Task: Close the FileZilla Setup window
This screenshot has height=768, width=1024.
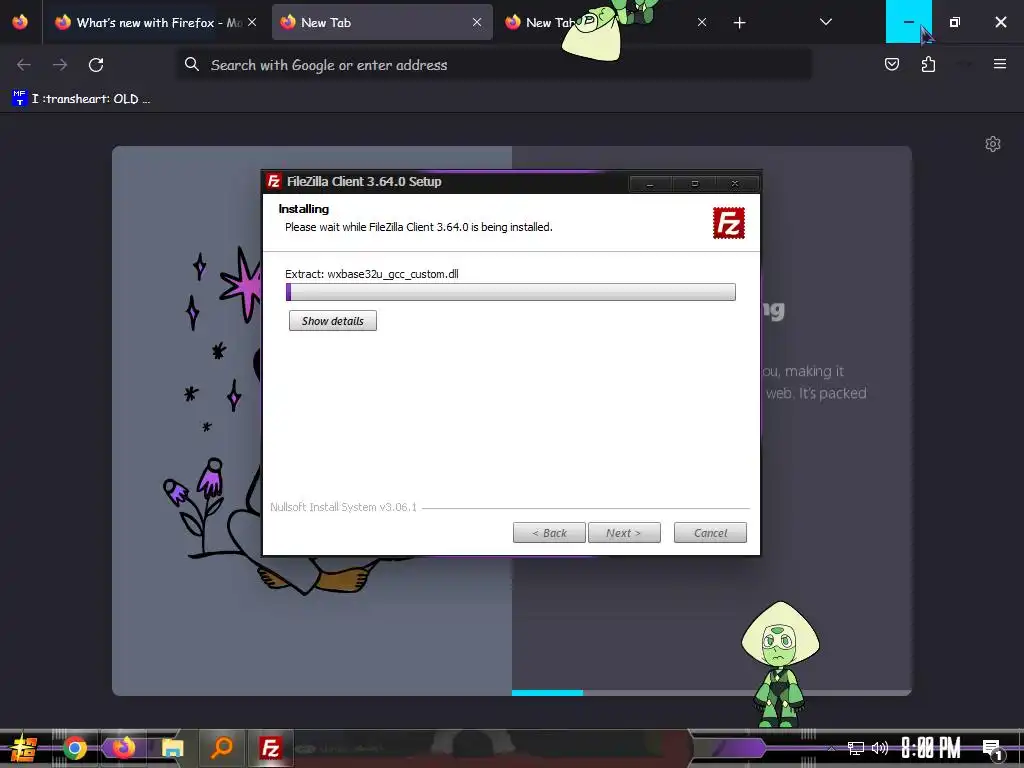Action: 735,184
